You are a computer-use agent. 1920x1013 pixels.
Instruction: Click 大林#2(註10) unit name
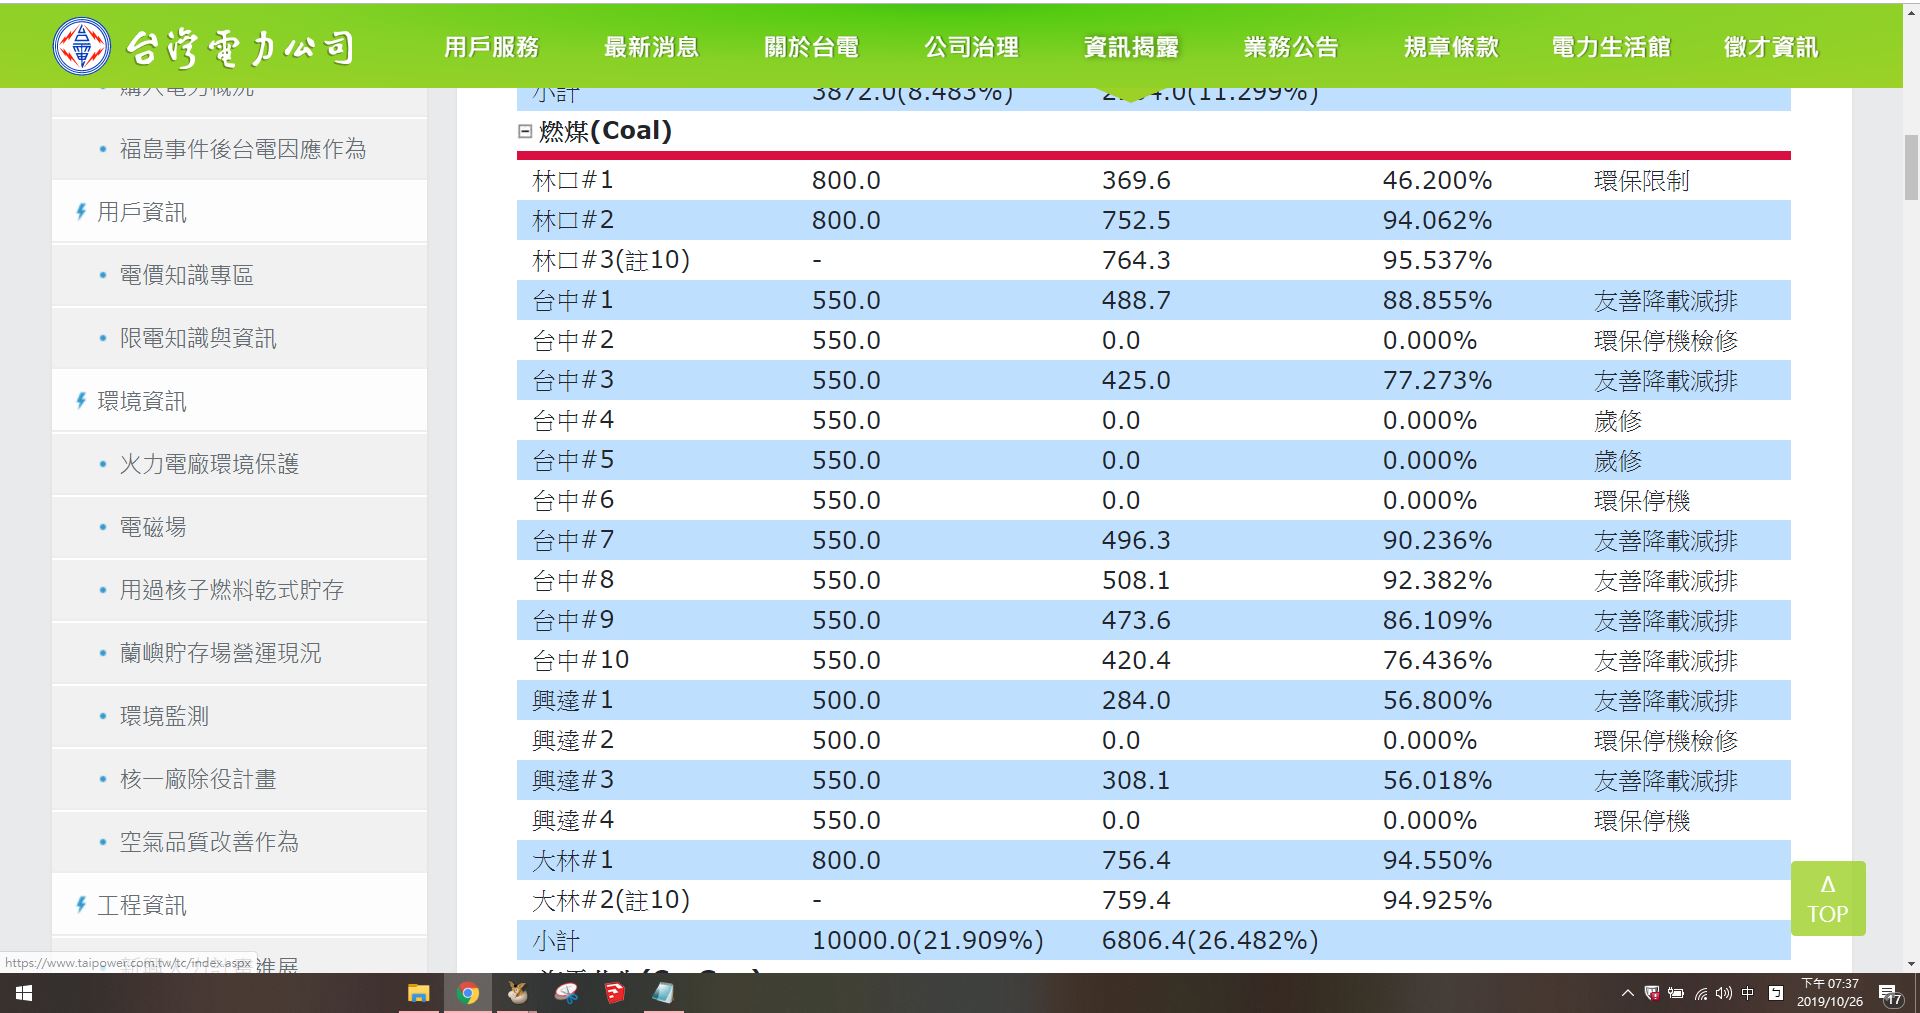coord(611,900)
